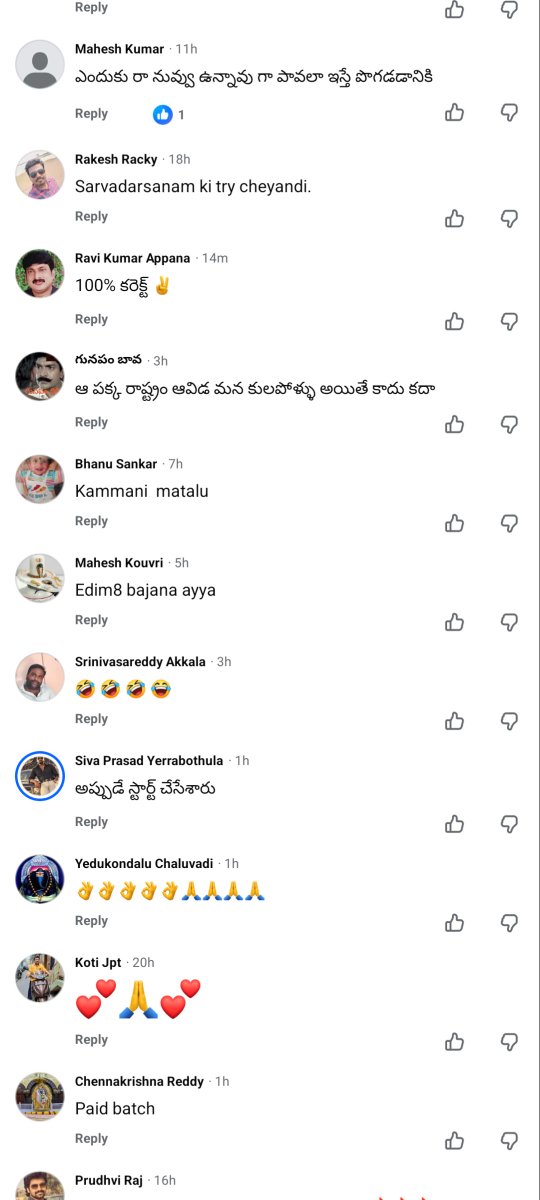Image resolution: width=540 pixels, height=1200 pixels.
Task: Reply to 'Paid batch' comment
Action: click(91, 1138)
